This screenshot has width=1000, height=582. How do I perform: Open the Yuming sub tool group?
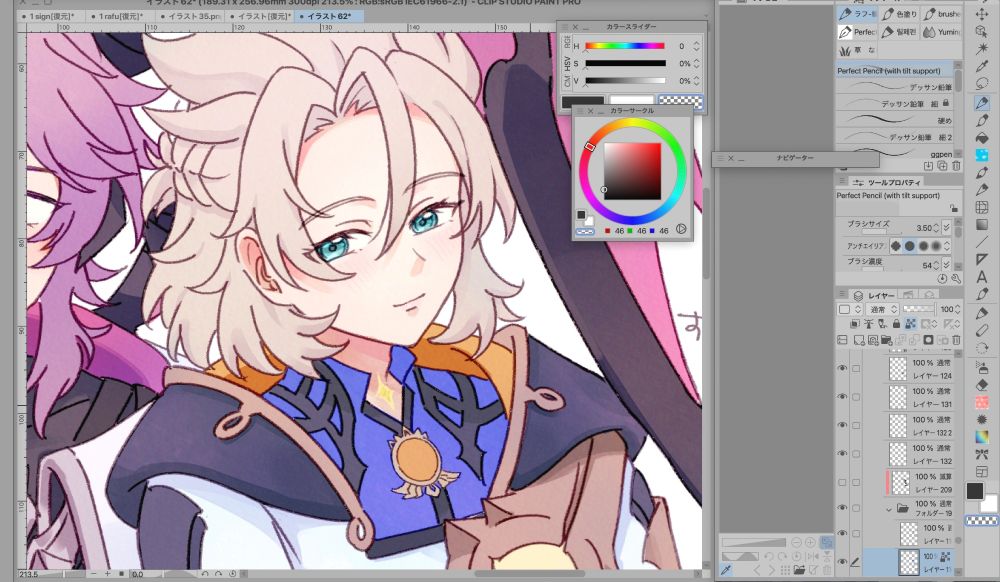[943, 32]
